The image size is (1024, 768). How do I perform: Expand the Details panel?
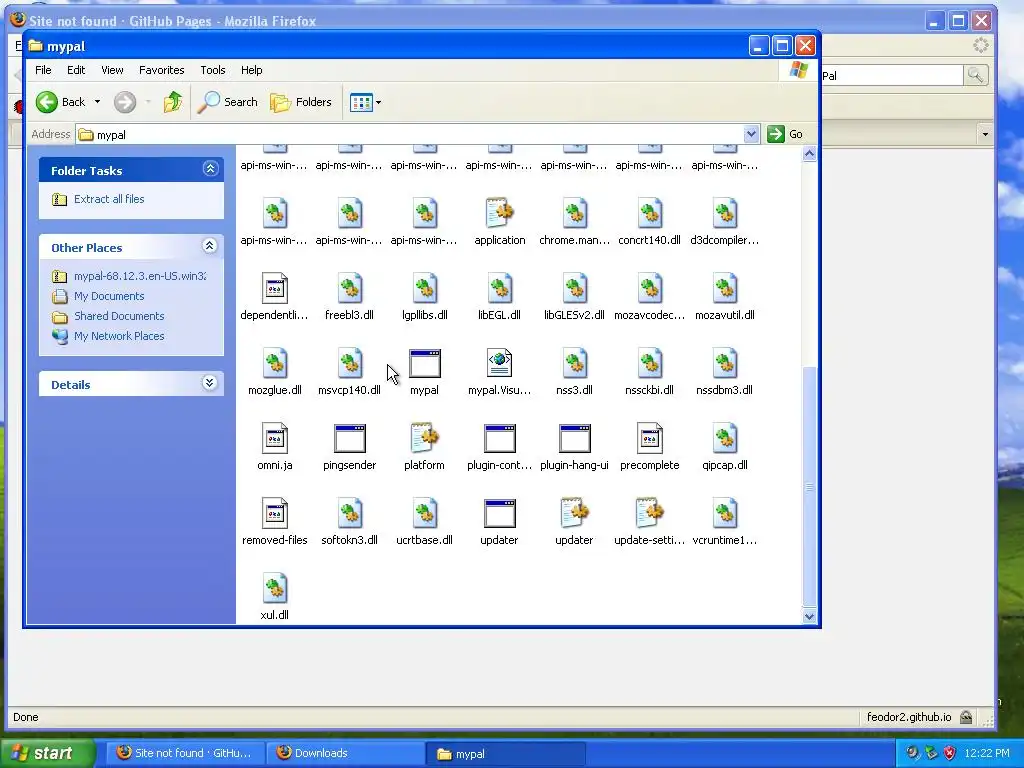pyautogui.click(x=210, y=383)
